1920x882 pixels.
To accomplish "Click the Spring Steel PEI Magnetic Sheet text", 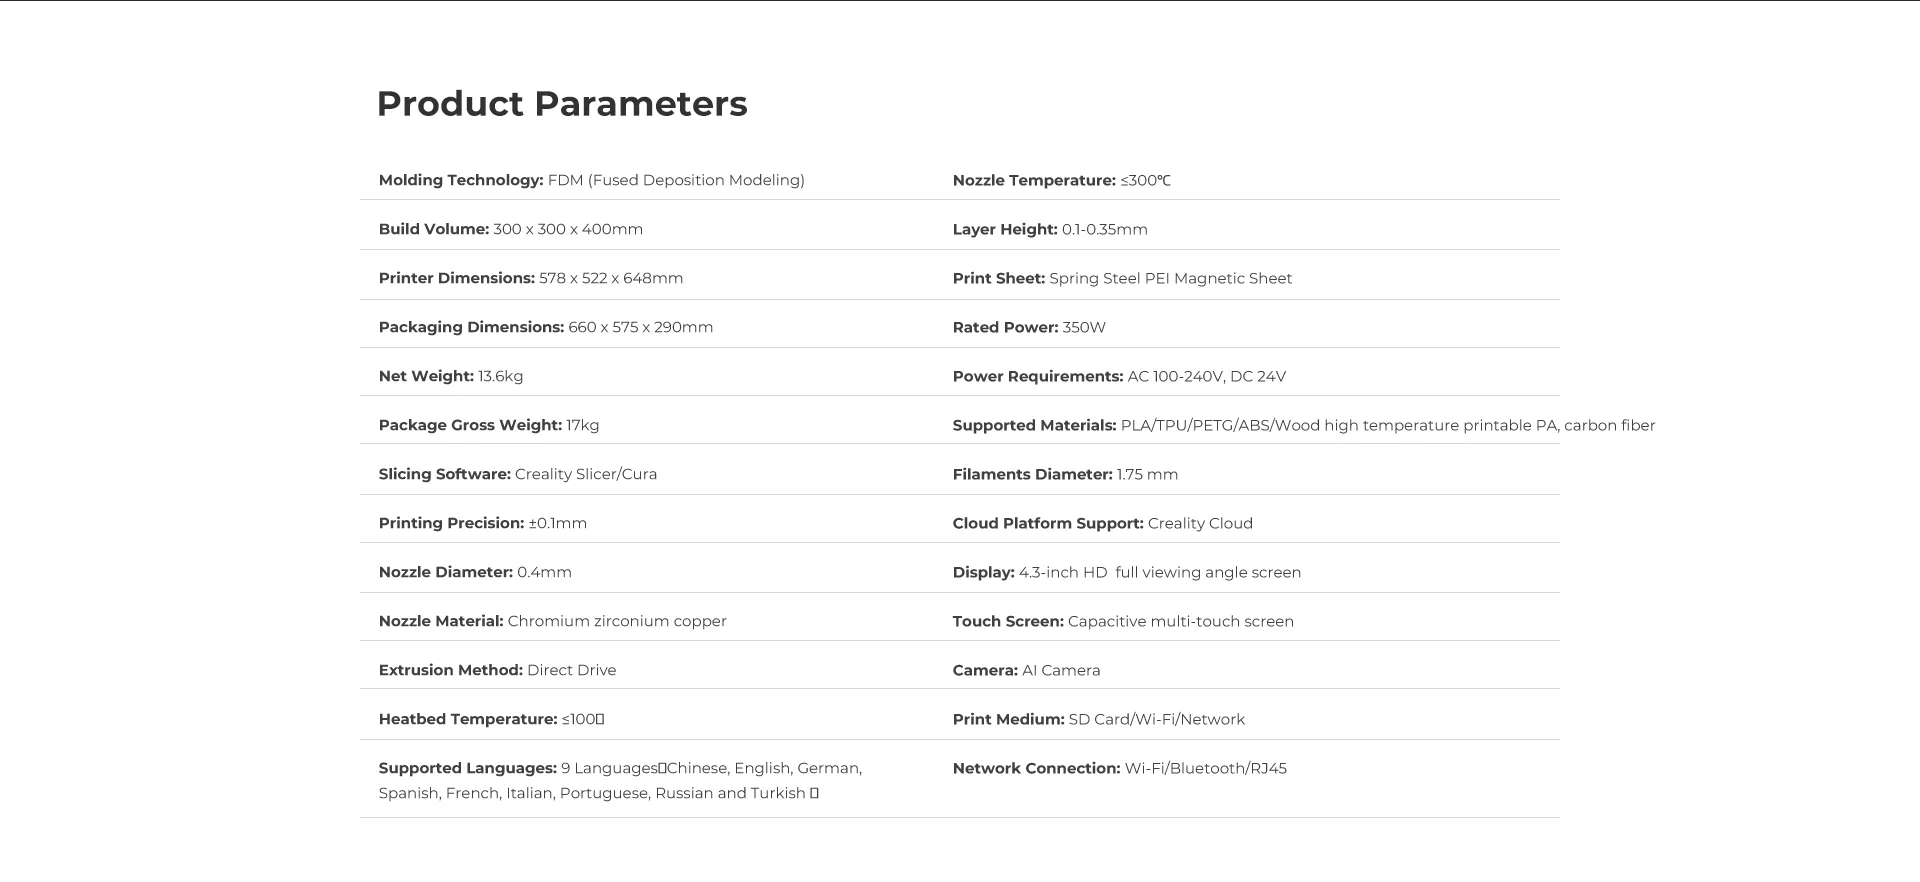I will [1170, 278].
